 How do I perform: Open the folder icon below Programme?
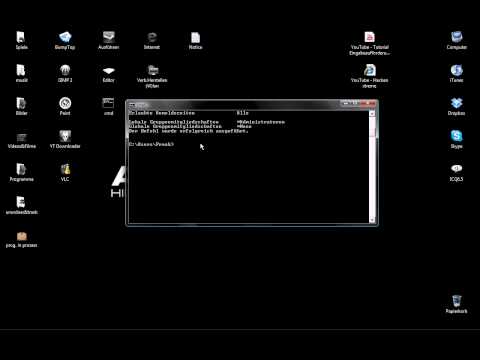(x=22, y=205)
